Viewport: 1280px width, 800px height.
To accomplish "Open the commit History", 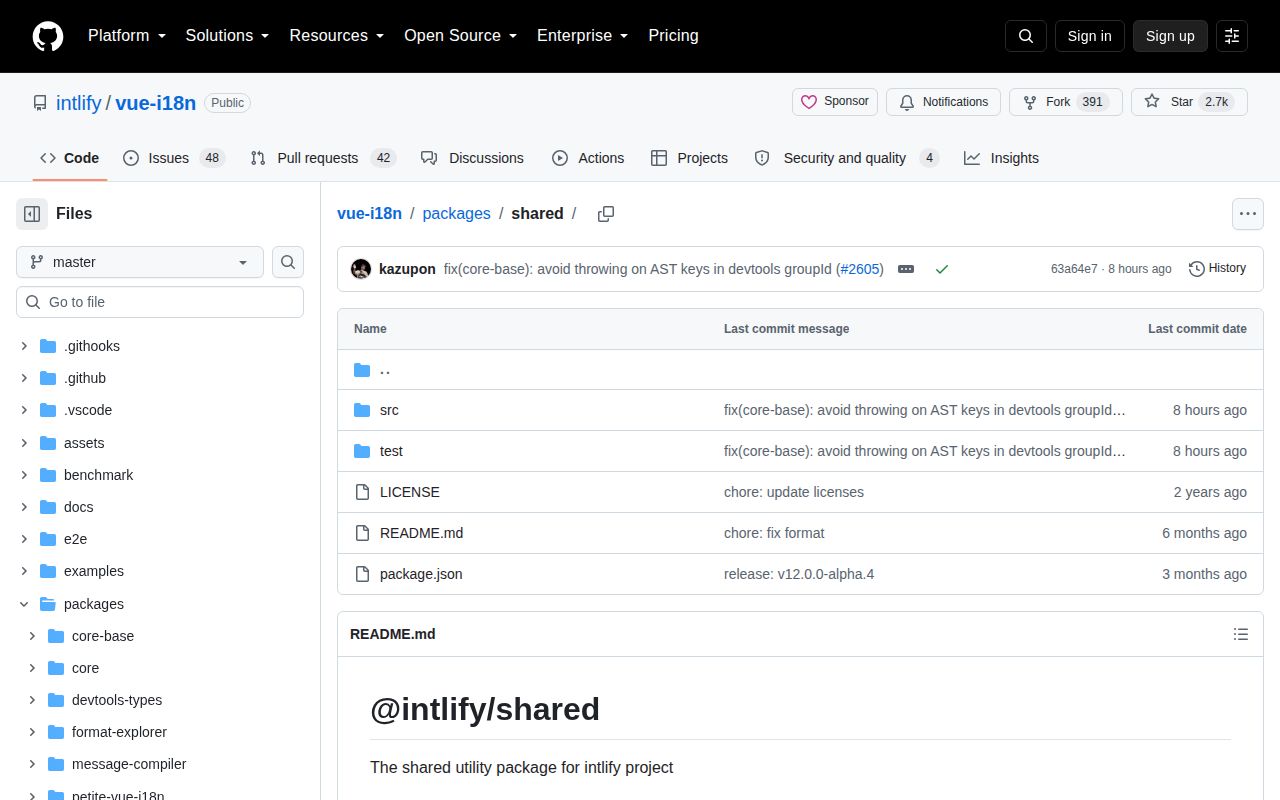I will point(1217,268).
